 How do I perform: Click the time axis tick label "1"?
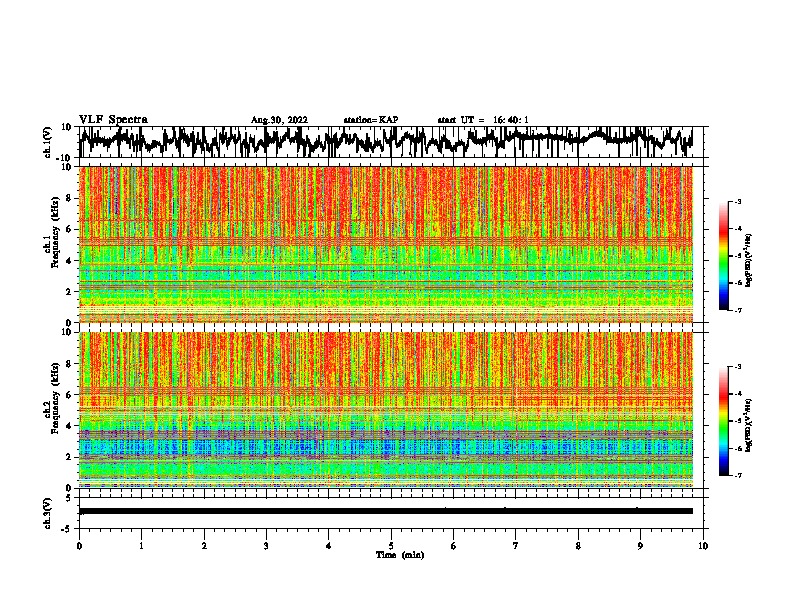141,546
